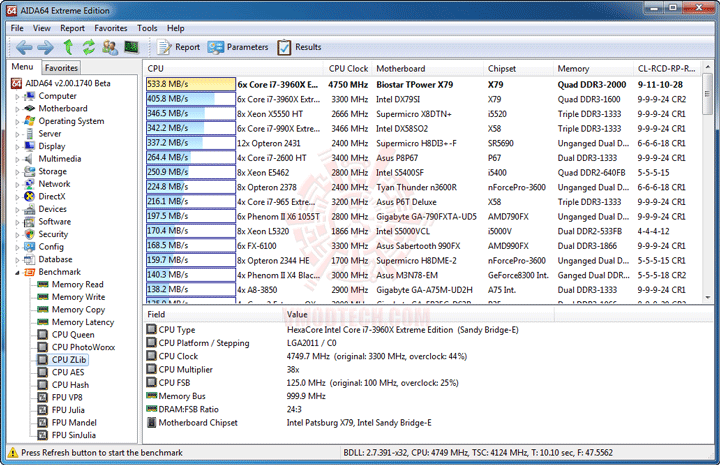
Task: Select the CPU AES benchmark
Action: pyautogui.click(x=61, y=372)
